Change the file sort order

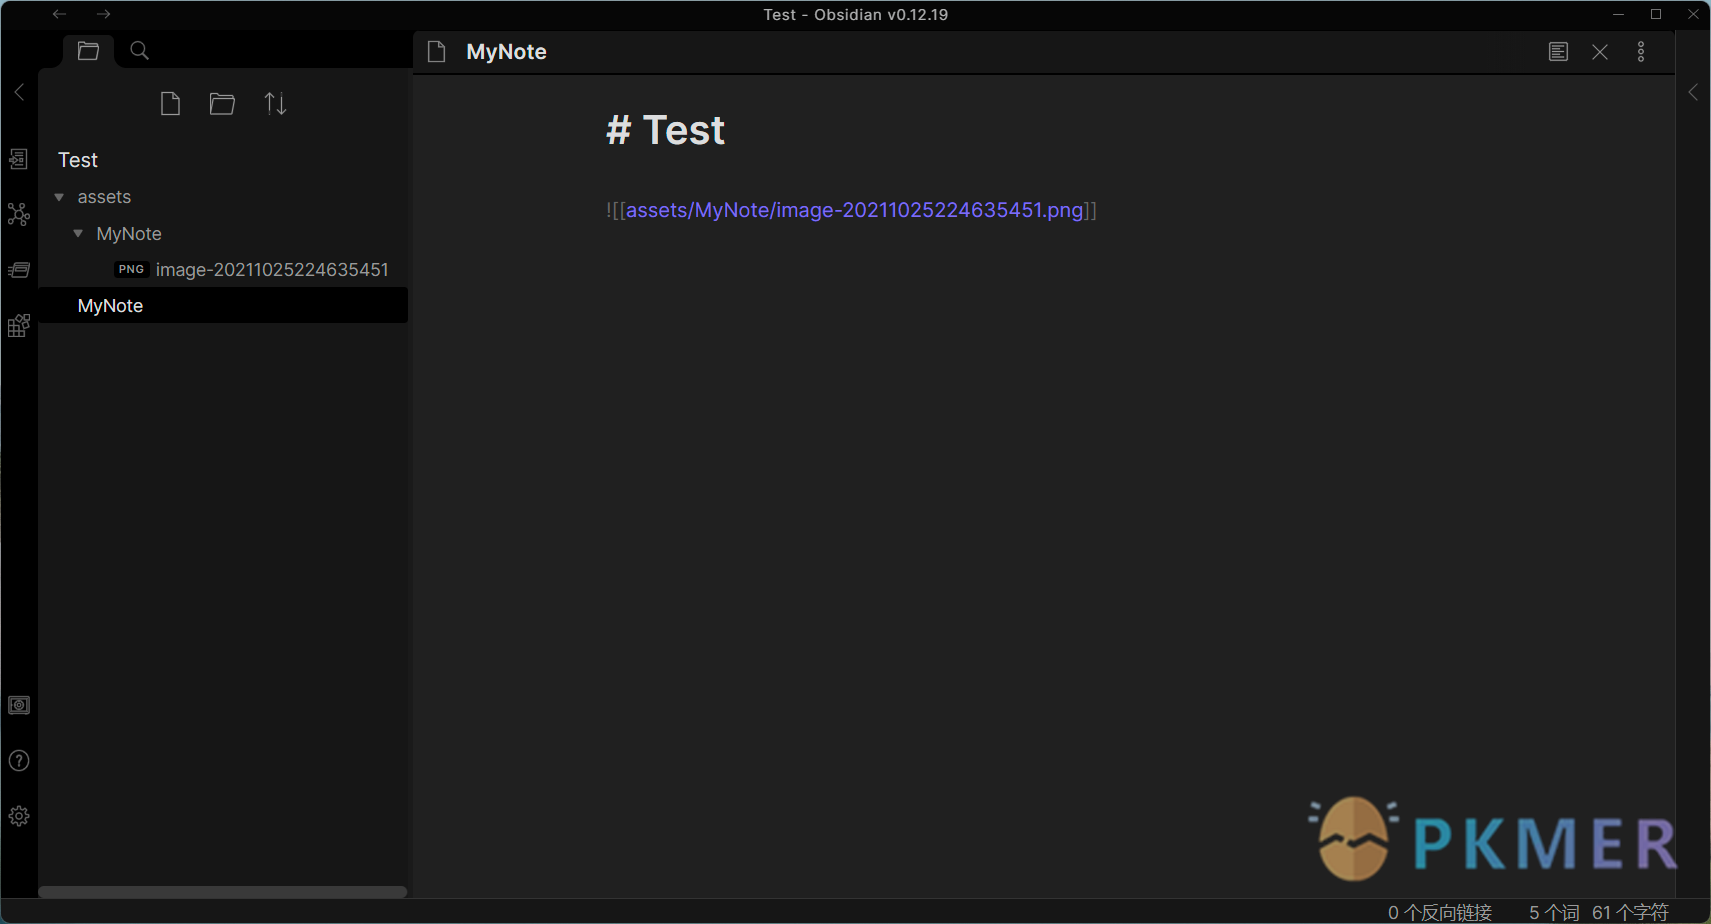click(x=275, y=104)
